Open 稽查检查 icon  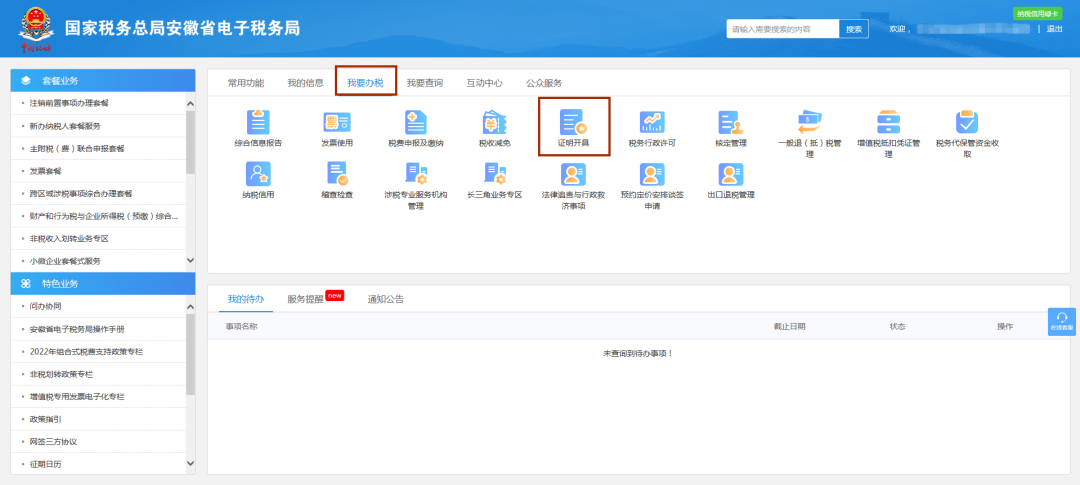337,174
